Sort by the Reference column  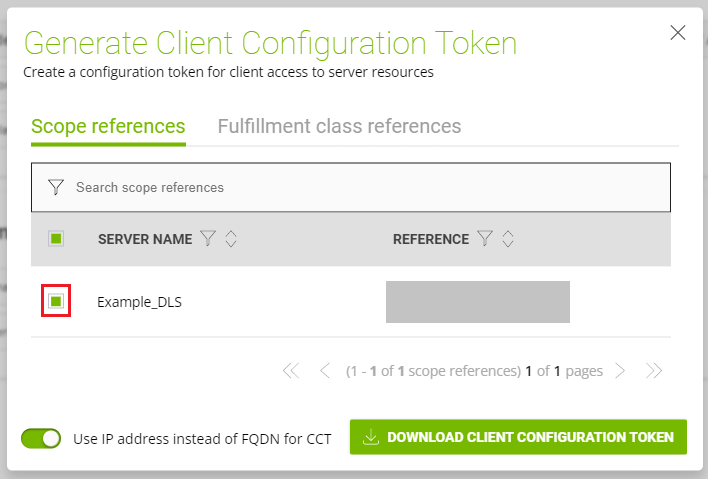[508, 239]
